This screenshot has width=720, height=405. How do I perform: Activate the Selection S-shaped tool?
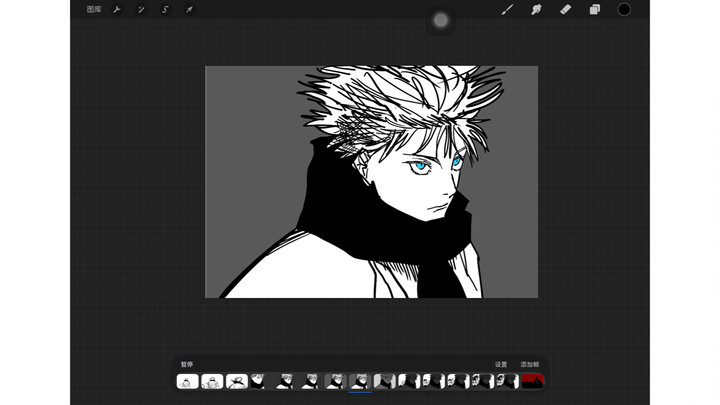click(x=165, y=9)
